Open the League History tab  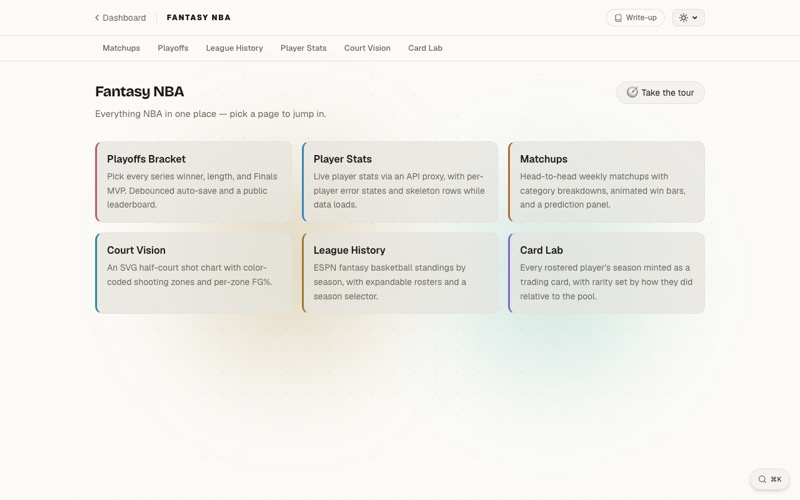click(235, 48)
